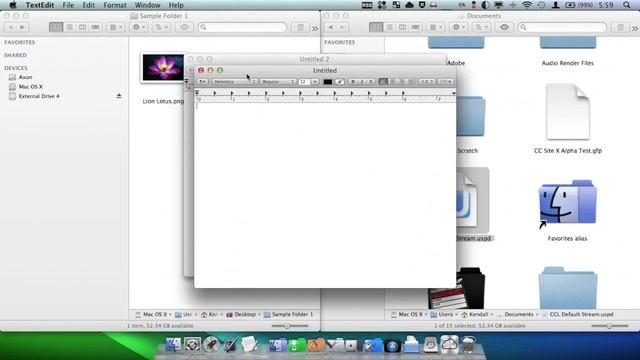
Task: Toggle bold formatting in TextEdit
Action: (353, 82)
